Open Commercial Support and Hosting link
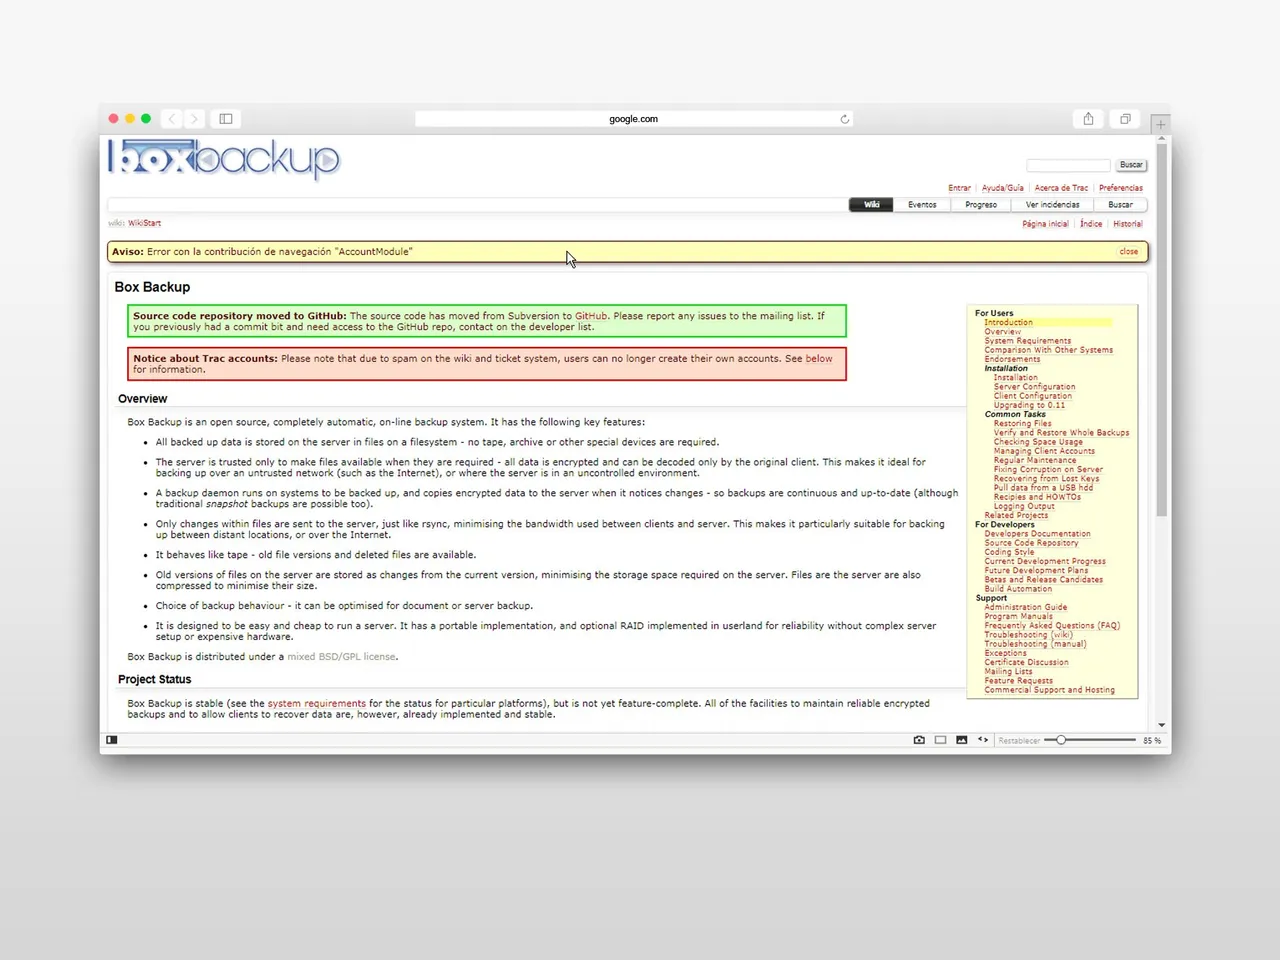 pos(1049,690)
